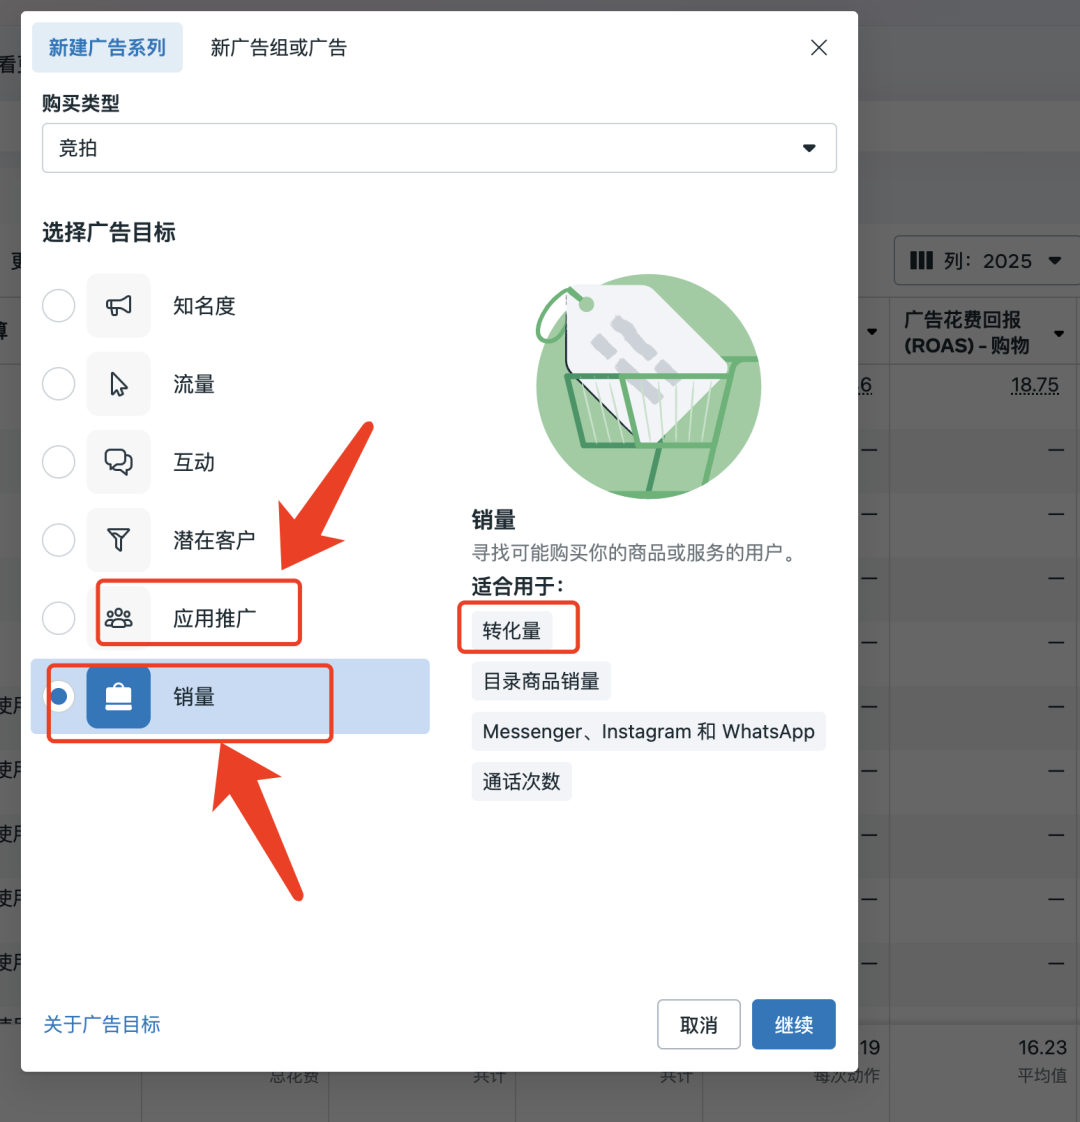Select the 新建广告系列 tab
This screenshot has height=1122, width=1080.
[x=107, y=47]
